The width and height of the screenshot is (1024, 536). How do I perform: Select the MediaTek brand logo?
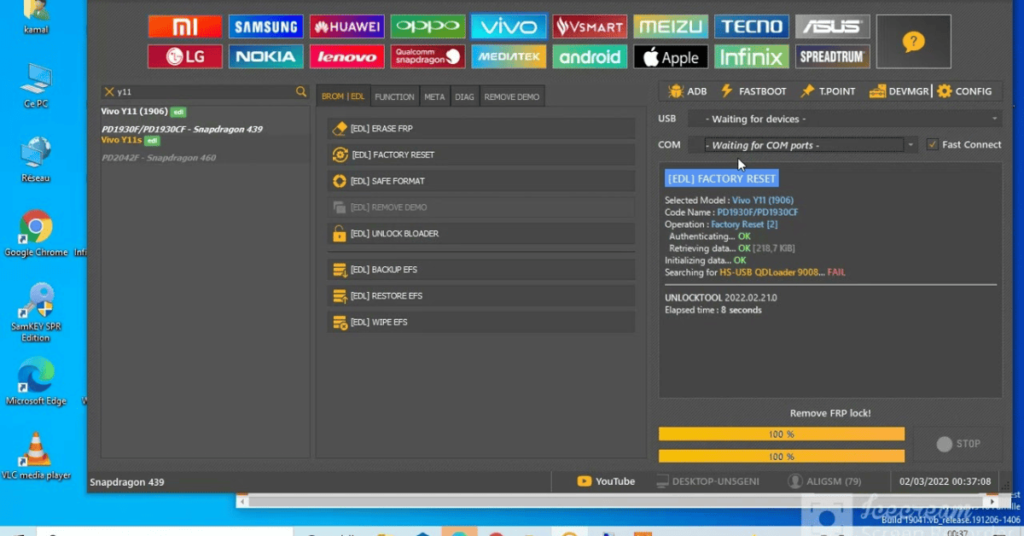click(509, 57)
